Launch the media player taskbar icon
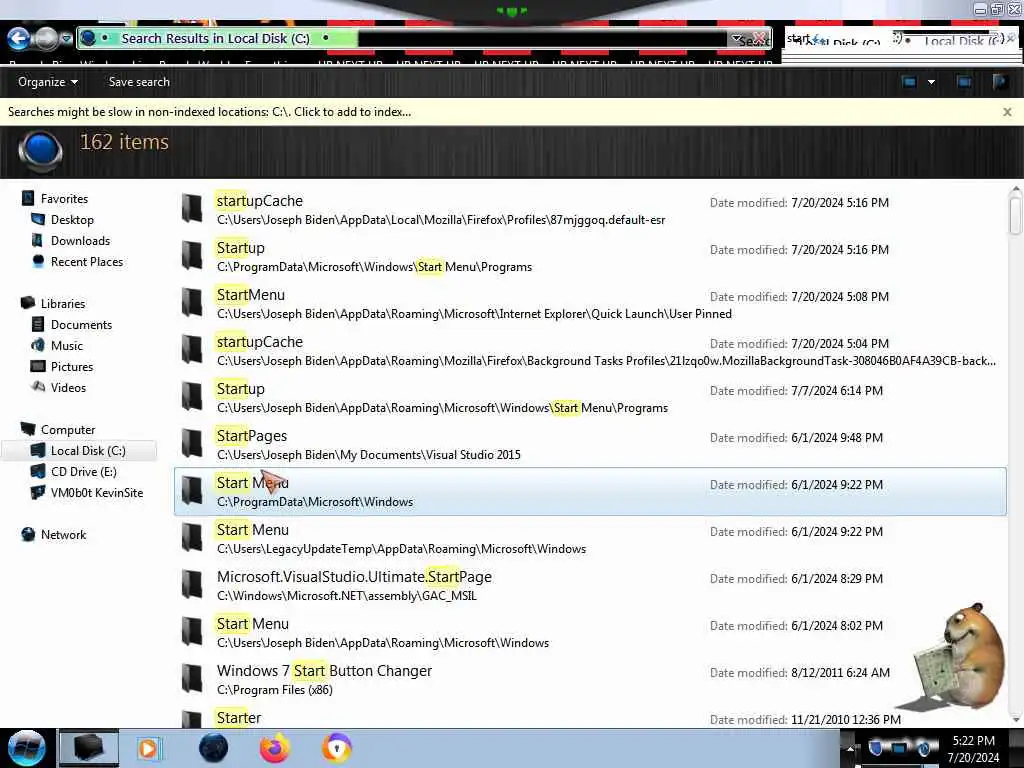The width and height of the screenshot is (1024, 768). click(148, 748)
